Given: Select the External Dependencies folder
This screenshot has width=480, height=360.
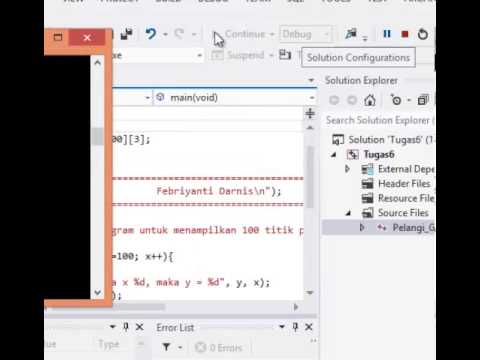Looking at the screenshot, I should click(398, 169).
